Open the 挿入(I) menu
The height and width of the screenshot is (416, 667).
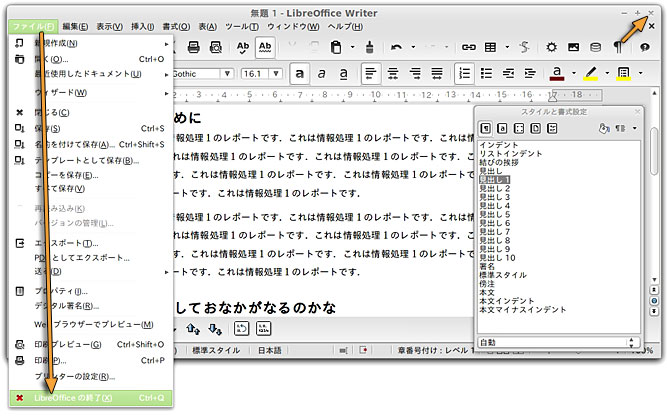click(143, 26)
